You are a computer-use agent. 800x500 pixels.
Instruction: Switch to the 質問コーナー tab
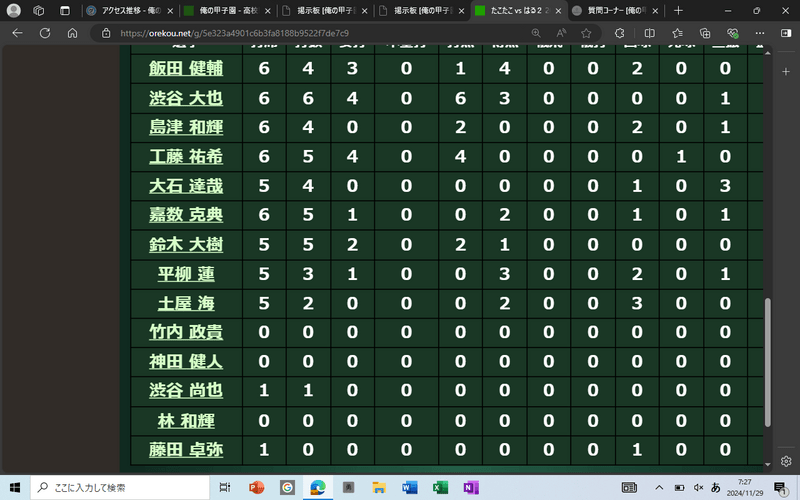coord(610,10)
